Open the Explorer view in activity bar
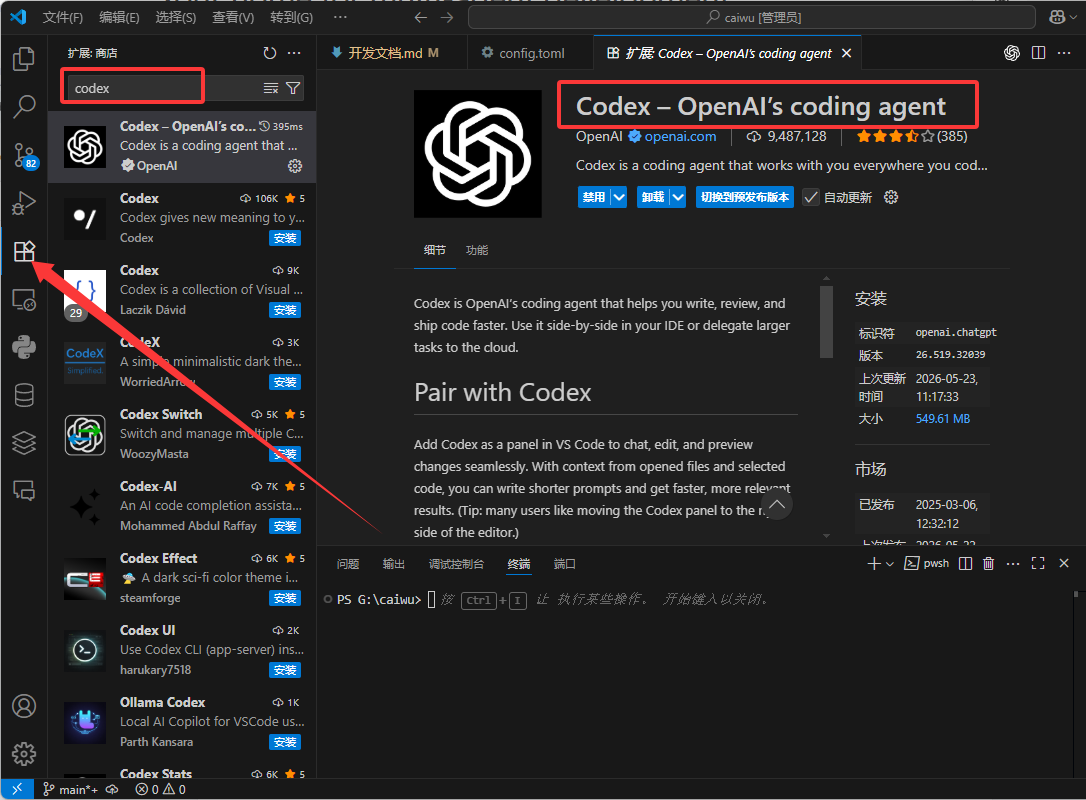 click(24, 59)
